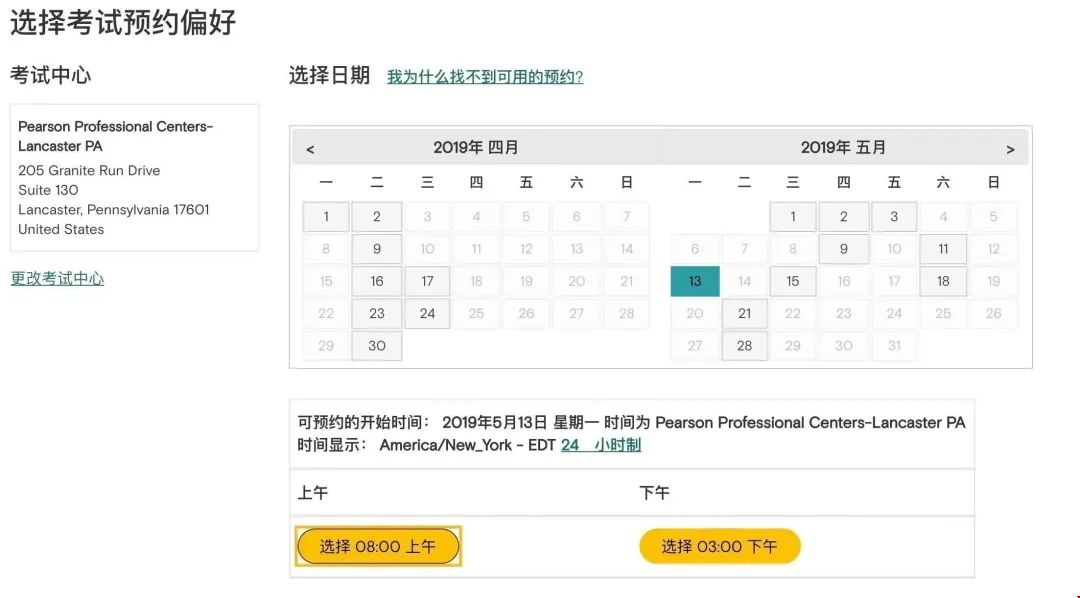This screenshot has width=1080, height=598.
Task: Click address line 205 Granite Run Drive
Action: click(89, 170)
